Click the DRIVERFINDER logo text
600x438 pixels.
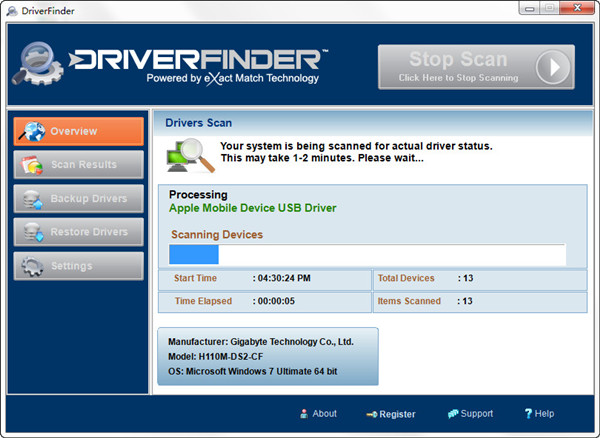click(x=198, y=59)
